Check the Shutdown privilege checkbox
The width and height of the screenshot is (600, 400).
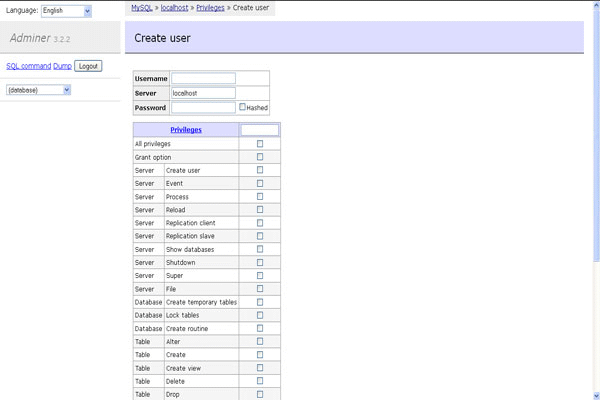(x=260, y=262)
